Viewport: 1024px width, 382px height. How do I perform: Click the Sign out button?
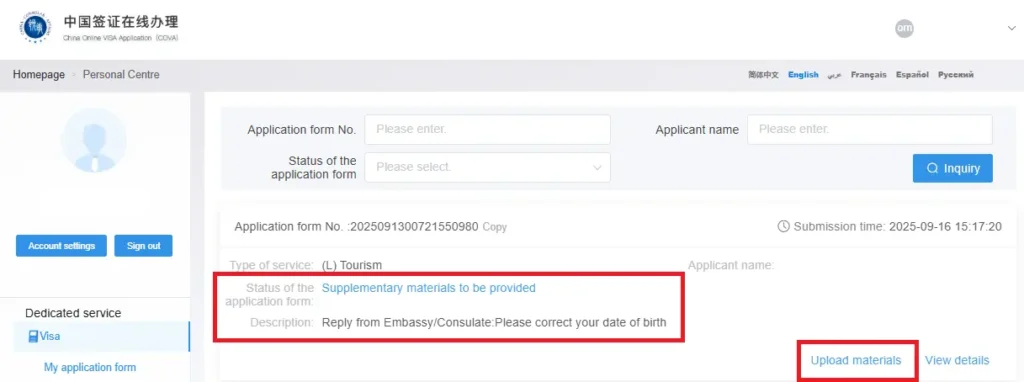pos(144,246)
